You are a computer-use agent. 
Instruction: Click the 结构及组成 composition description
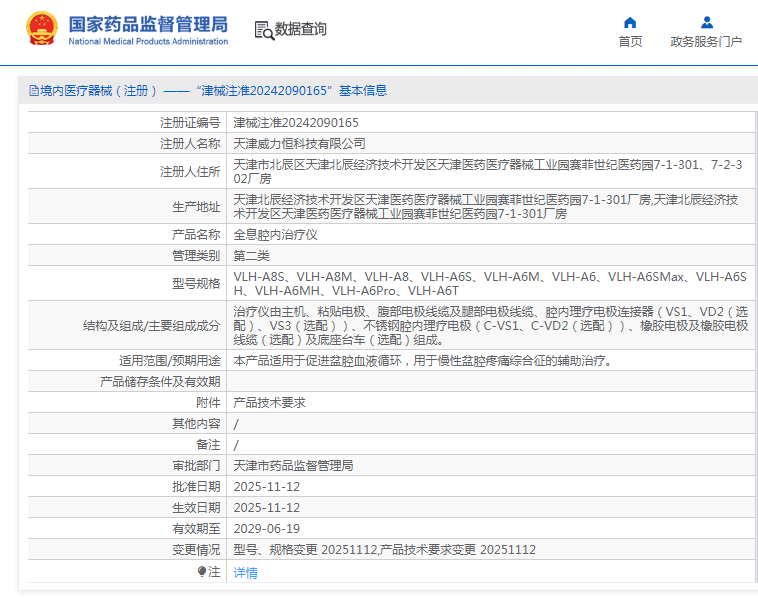pyautogui.click(x=491, y=325)
